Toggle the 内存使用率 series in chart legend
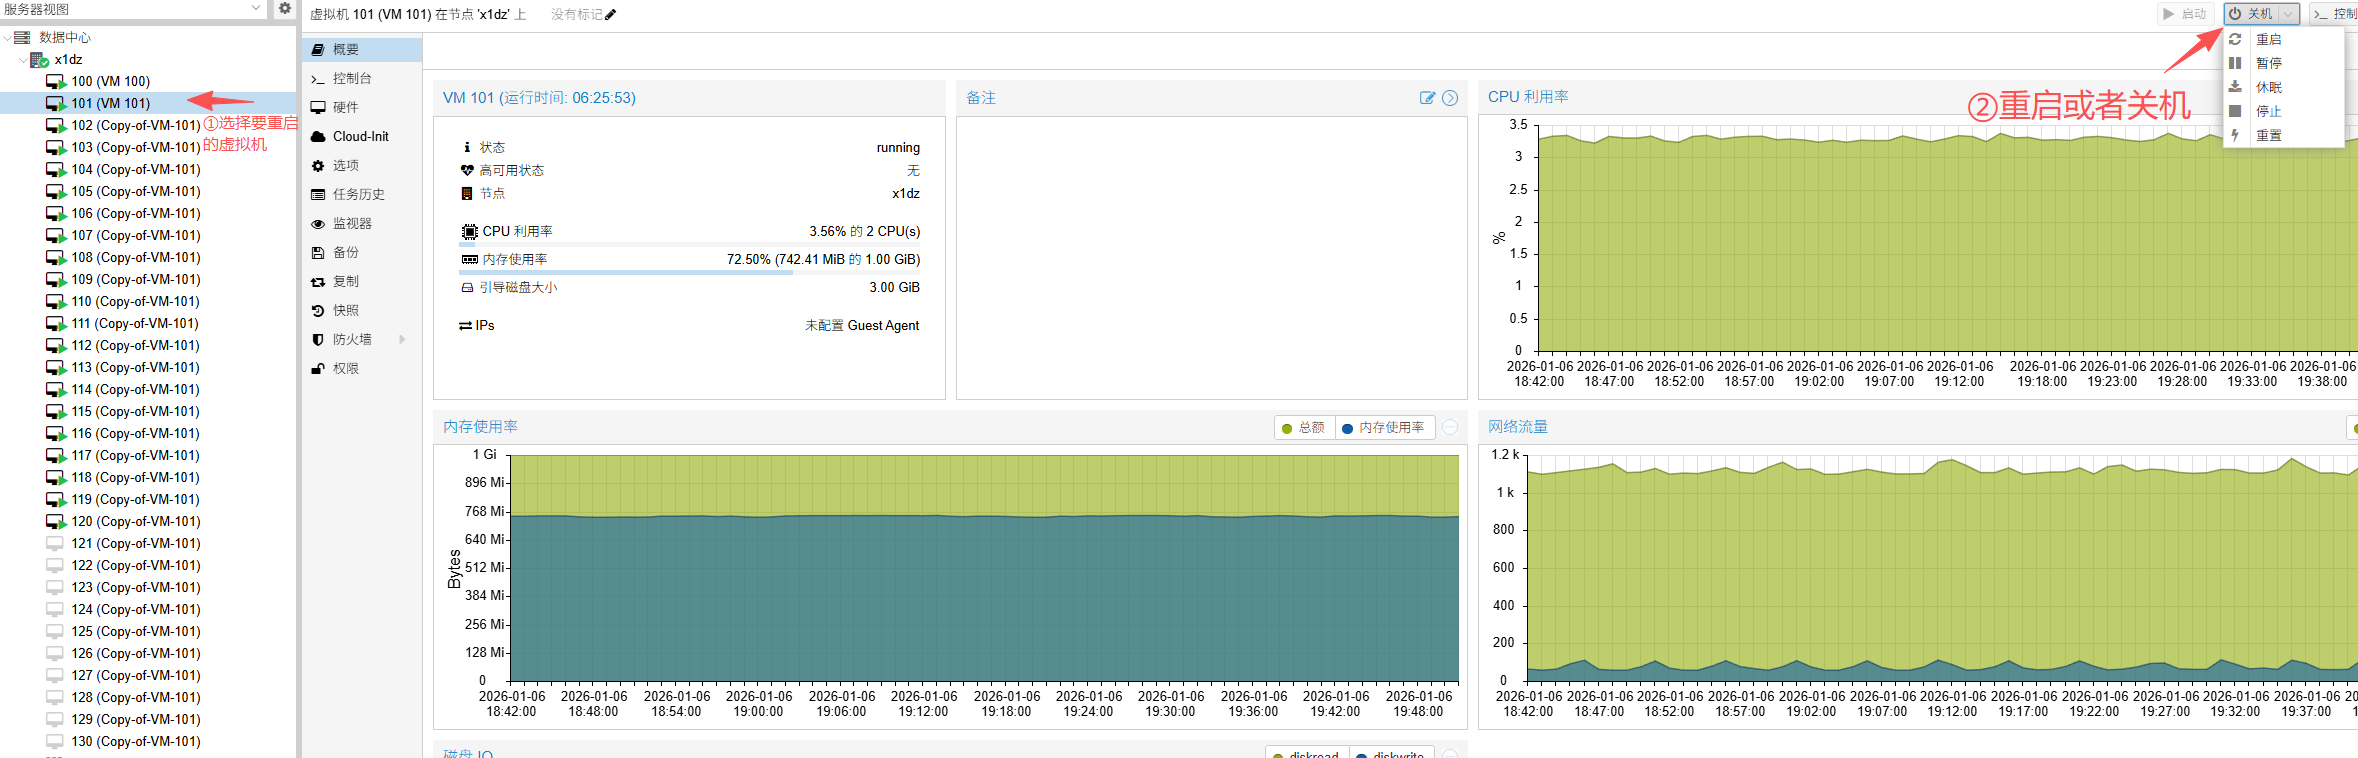This screenshot has height=758, width=2358. 1384,428
